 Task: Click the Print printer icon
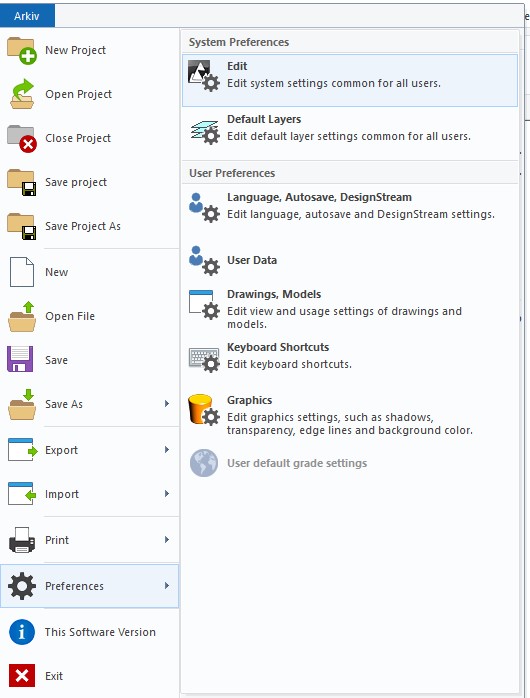[22, 540]
